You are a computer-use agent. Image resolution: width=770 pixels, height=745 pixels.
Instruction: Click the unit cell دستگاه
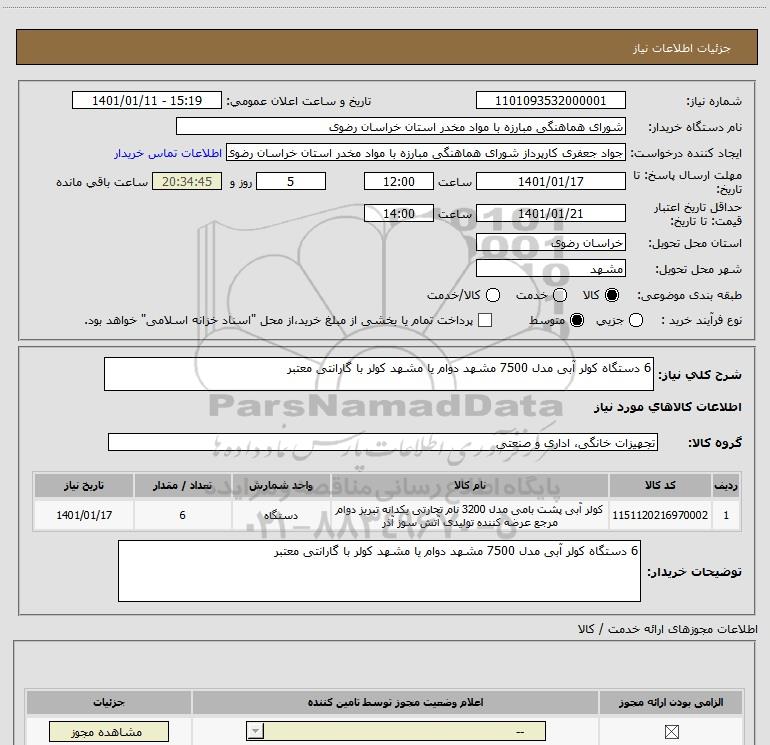click(x=281, y=515)
